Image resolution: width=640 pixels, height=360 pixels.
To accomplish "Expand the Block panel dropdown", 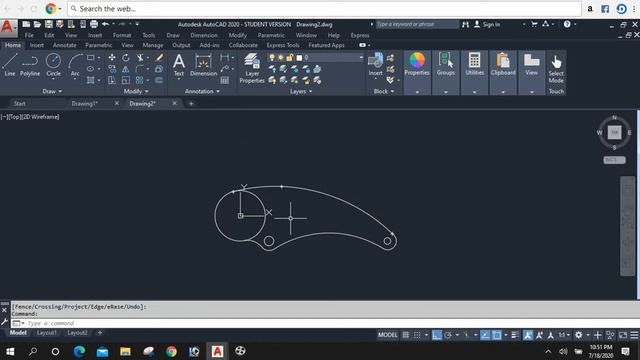I will [x=384, y=91].
